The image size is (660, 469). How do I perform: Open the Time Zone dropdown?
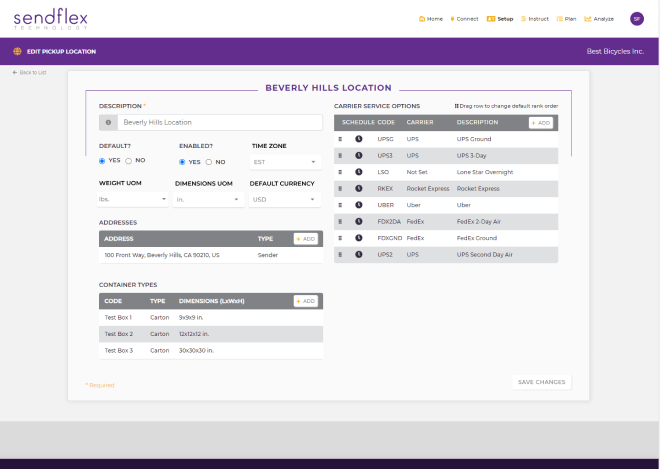(285, 161)
